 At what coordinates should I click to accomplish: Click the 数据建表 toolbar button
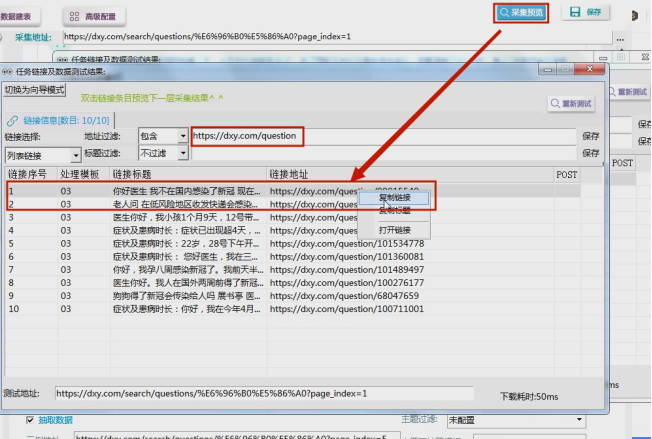click(x=19, y=17)
